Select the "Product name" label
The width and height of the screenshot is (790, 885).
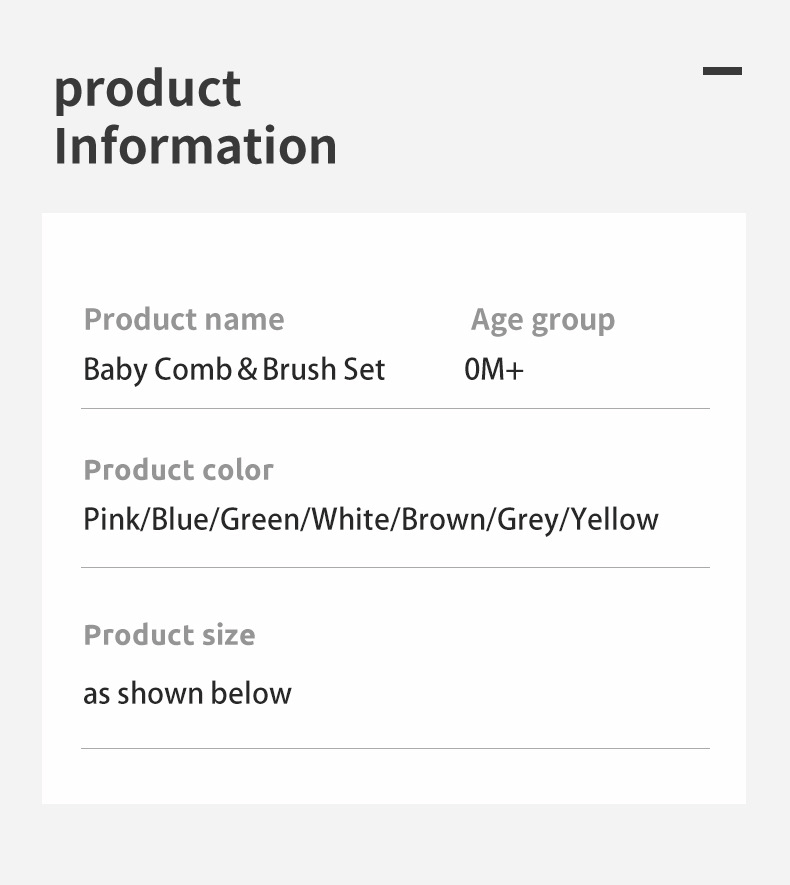point(184,320)
